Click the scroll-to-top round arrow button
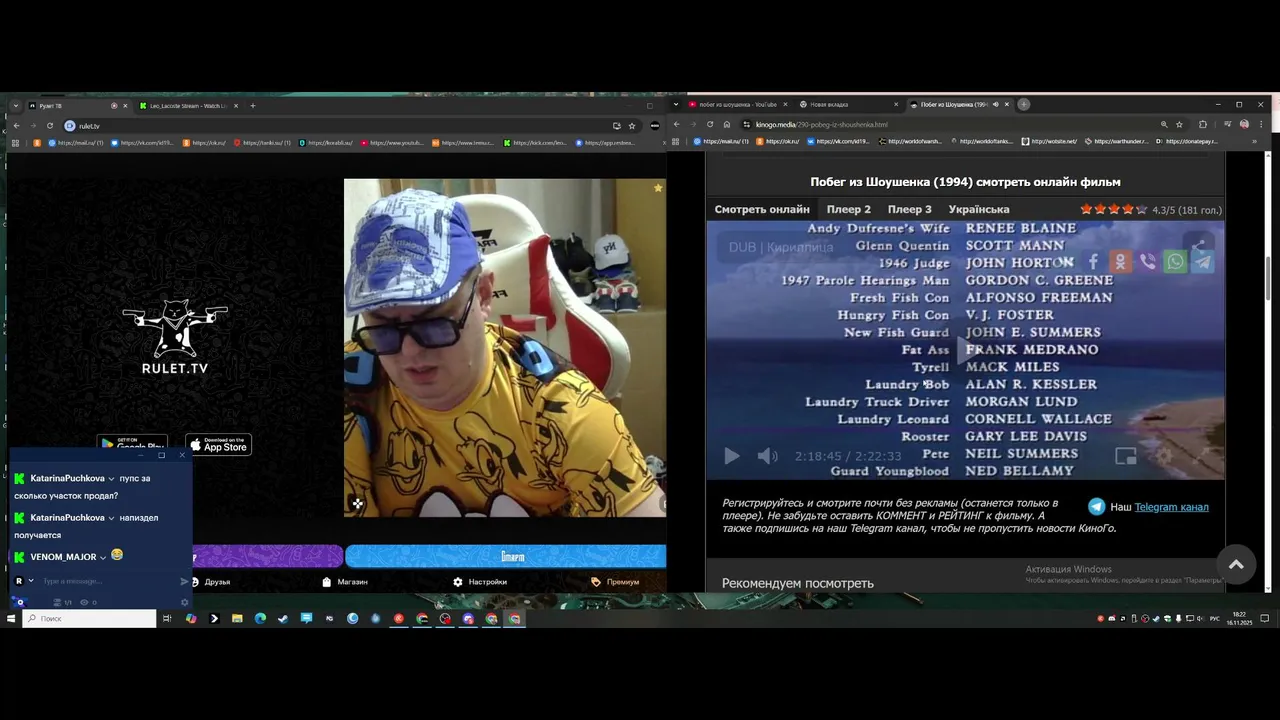The height and width of the screenshot is (720, 1280). coord(1236,564)
